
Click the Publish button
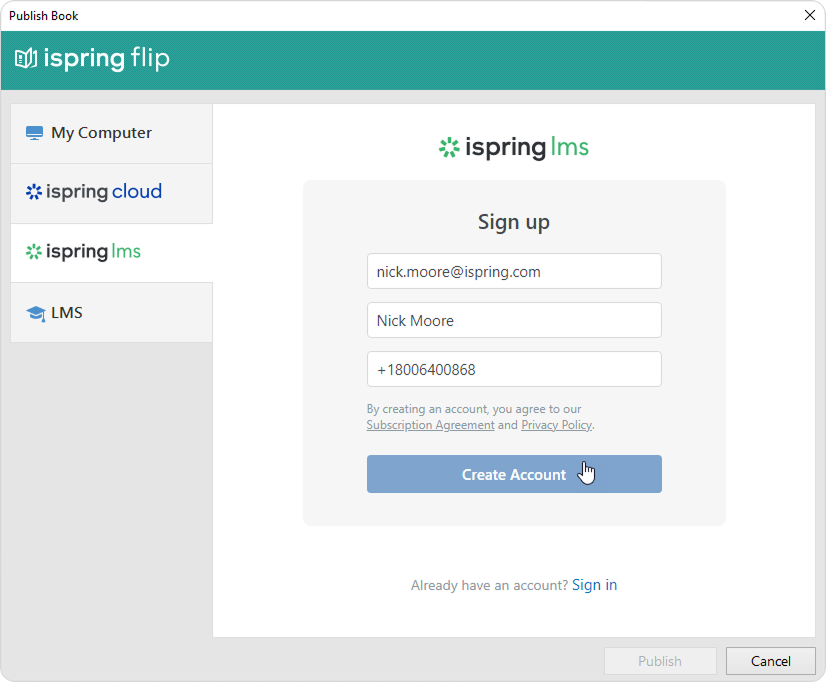[660, 661]
